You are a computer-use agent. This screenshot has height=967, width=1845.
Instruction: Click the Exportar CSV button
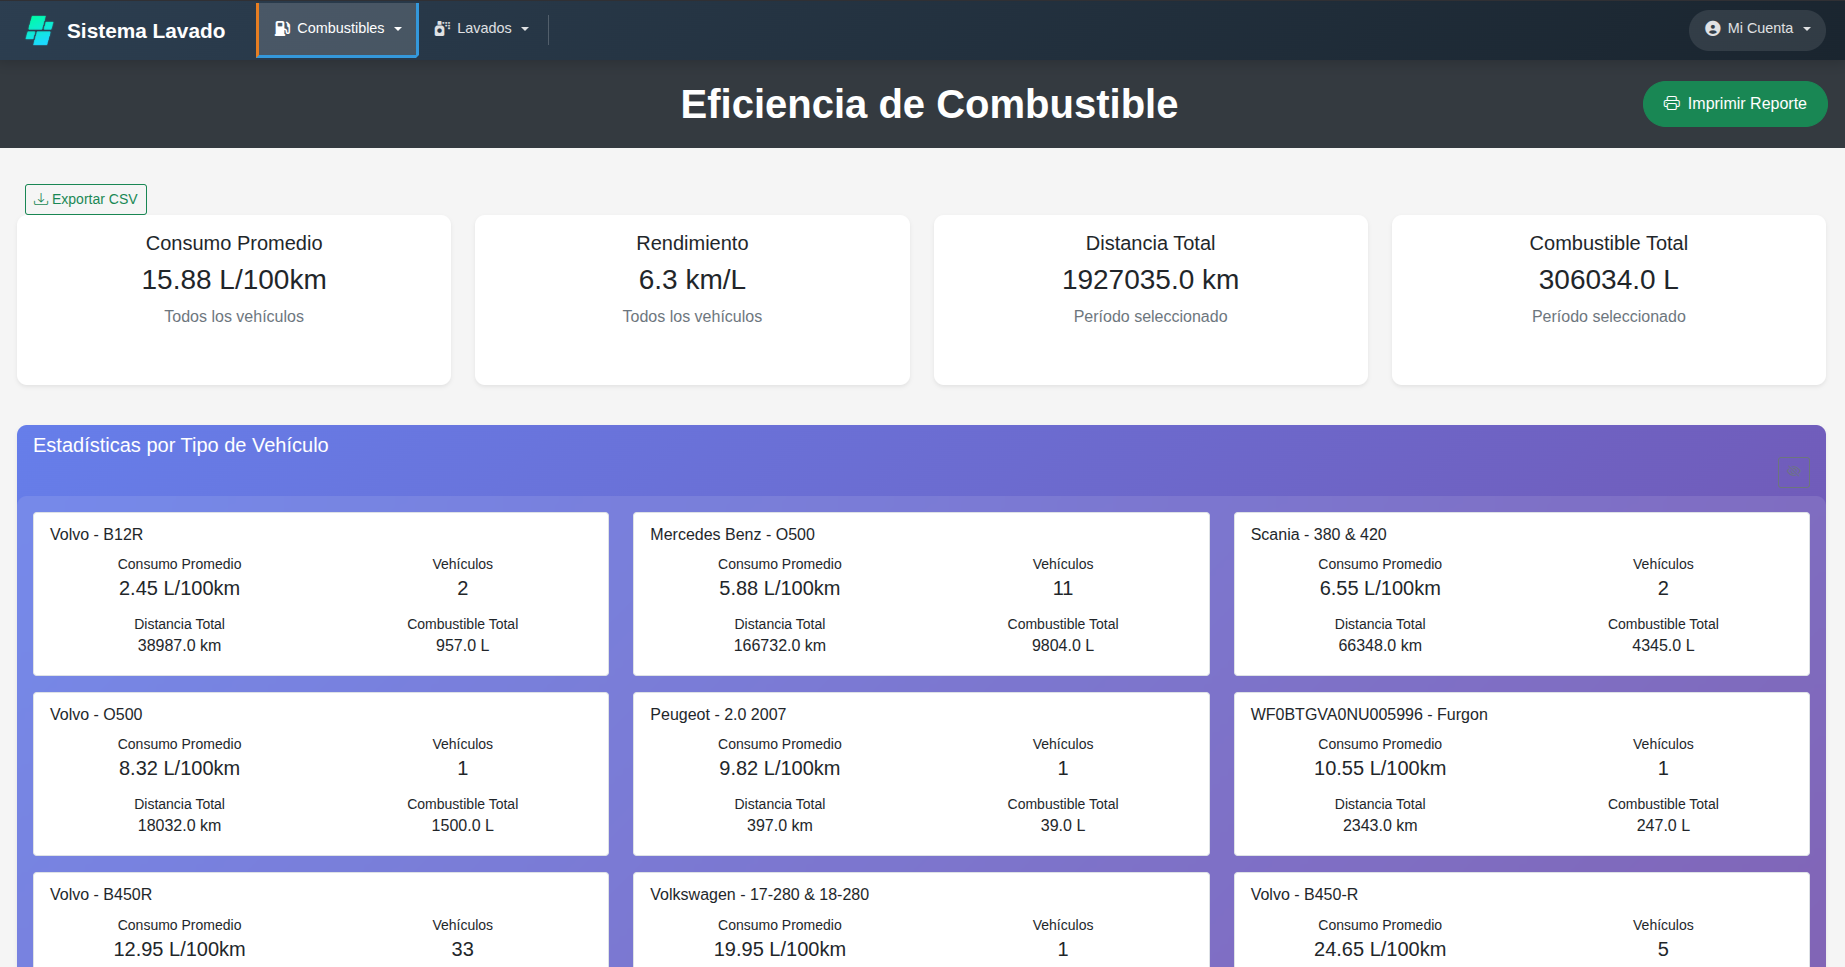click(x=85, y=199)
